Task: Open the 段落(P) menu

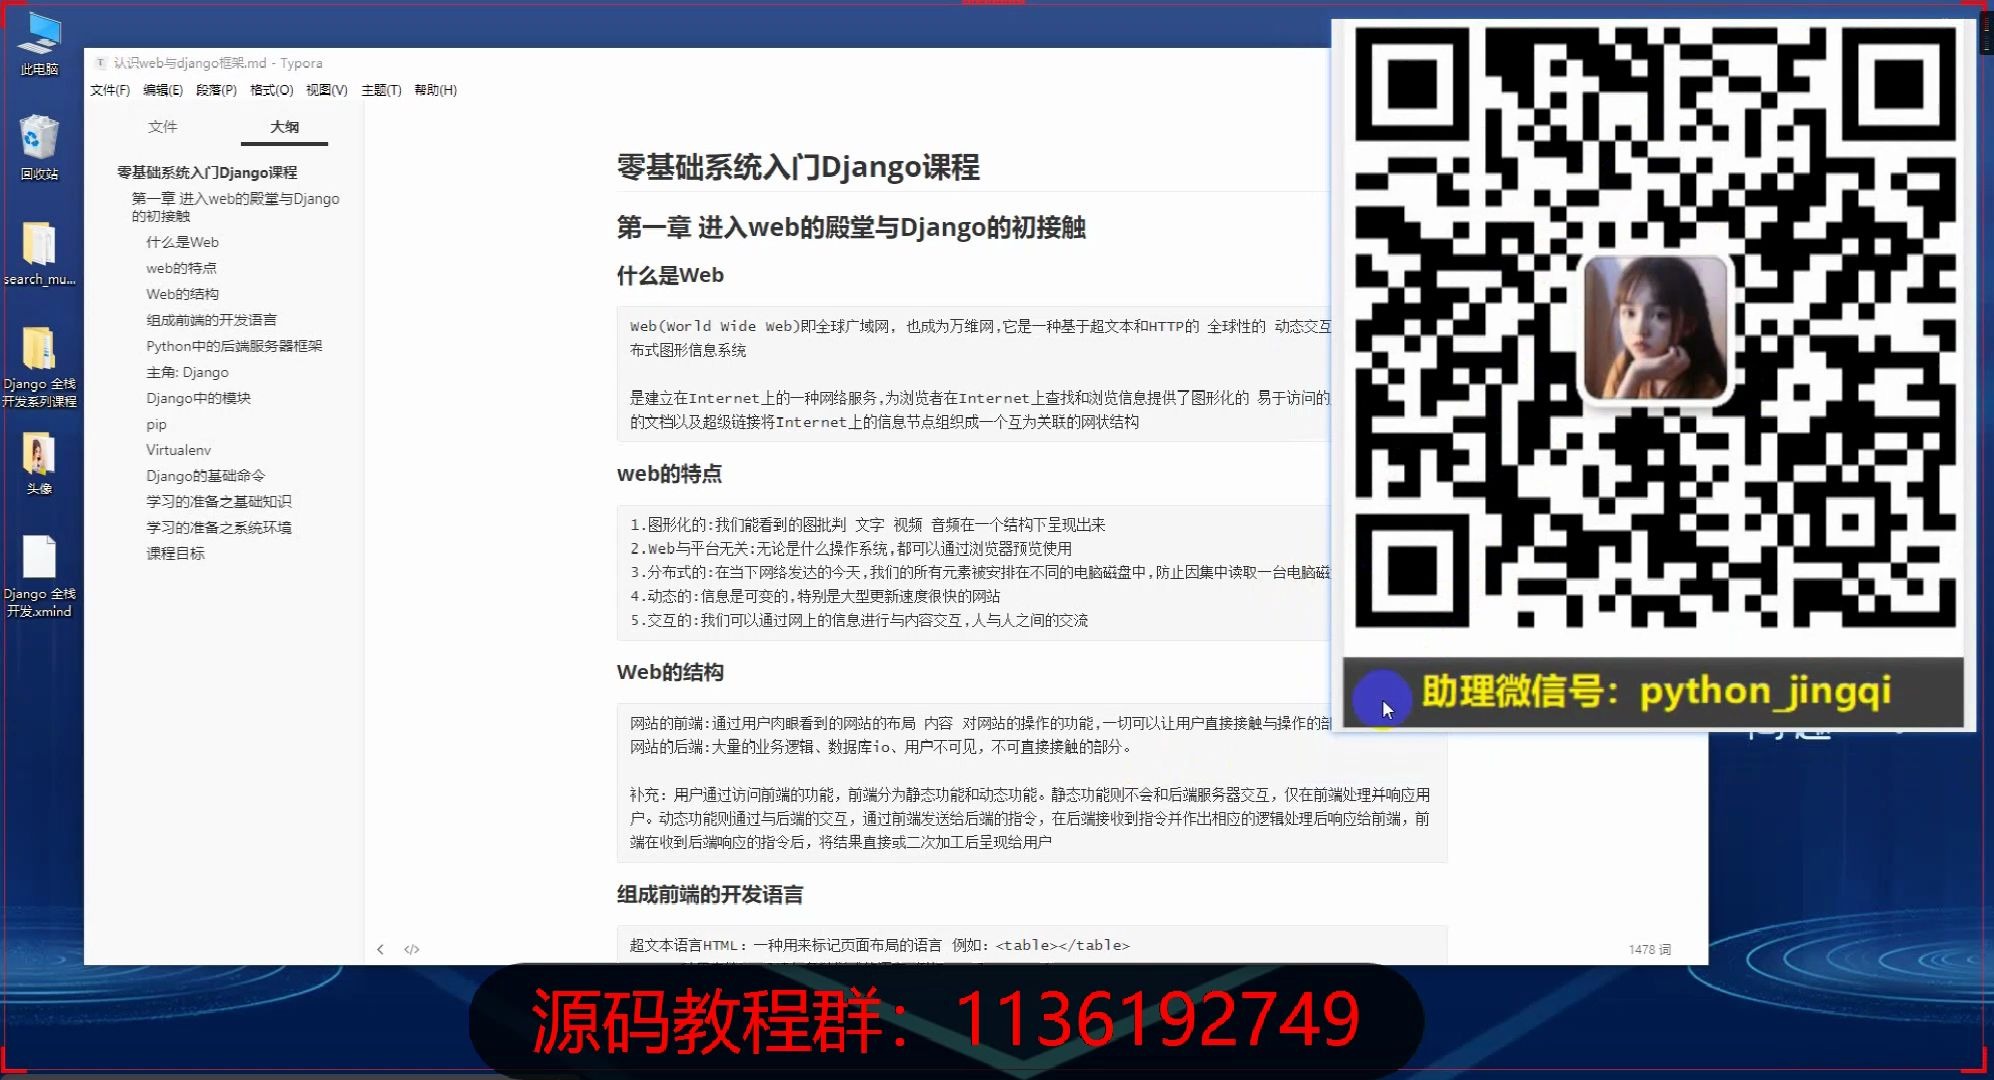Action: pos(216,90)
